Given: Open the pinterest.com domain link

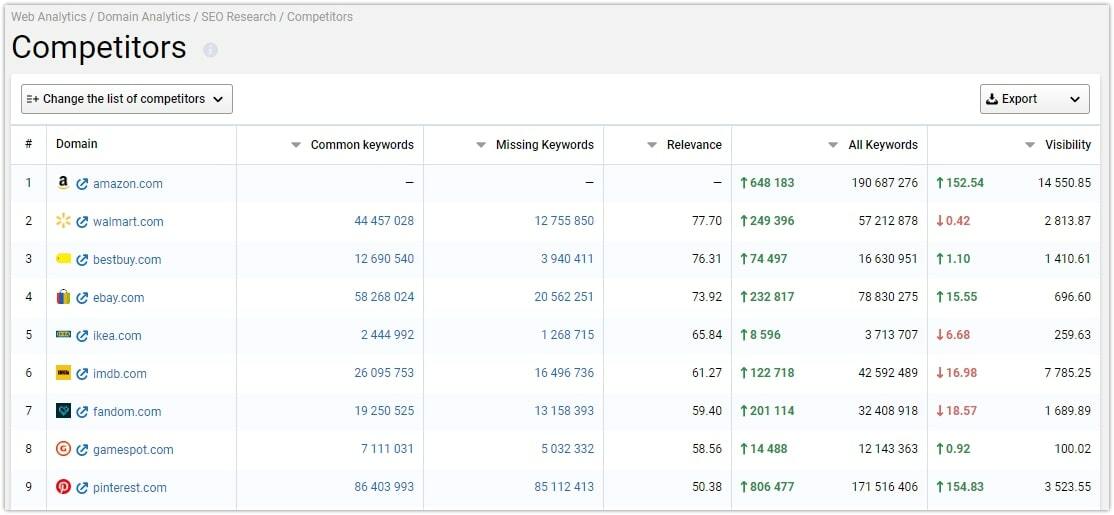Looking at the screenshot, I should tap(130, 488).
